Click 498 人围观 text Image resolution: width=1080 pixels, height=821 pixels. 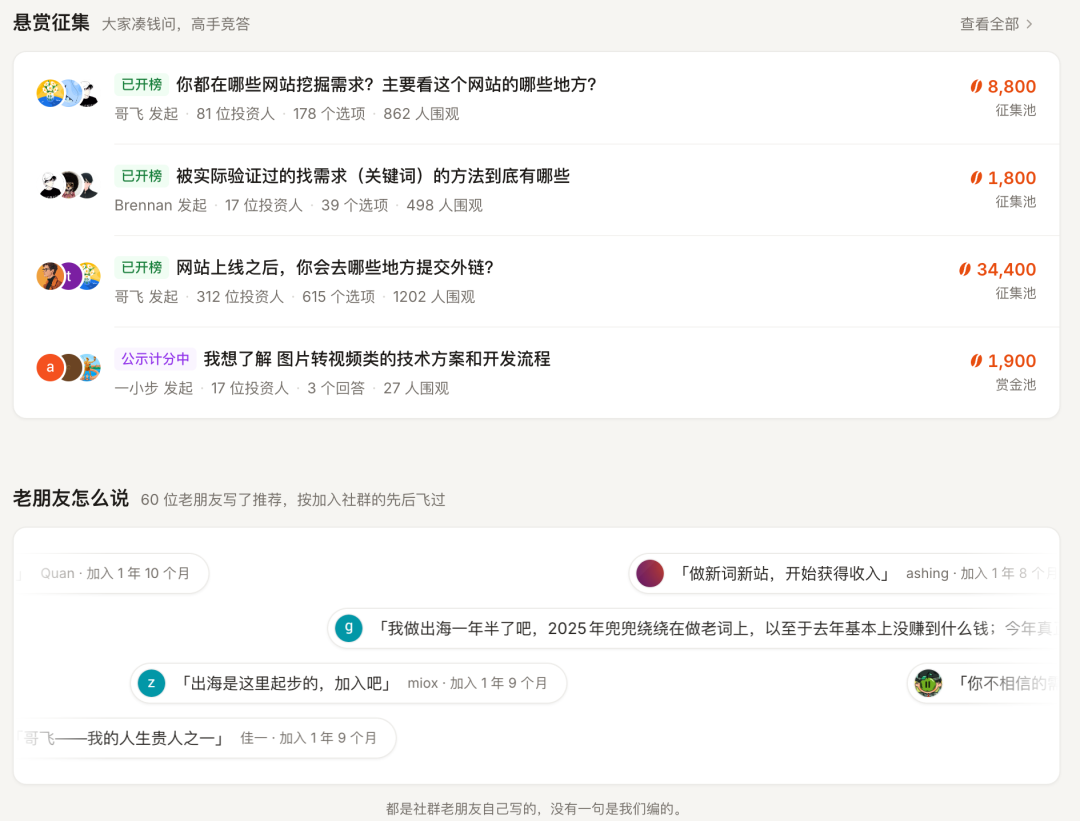click(444, 205)
